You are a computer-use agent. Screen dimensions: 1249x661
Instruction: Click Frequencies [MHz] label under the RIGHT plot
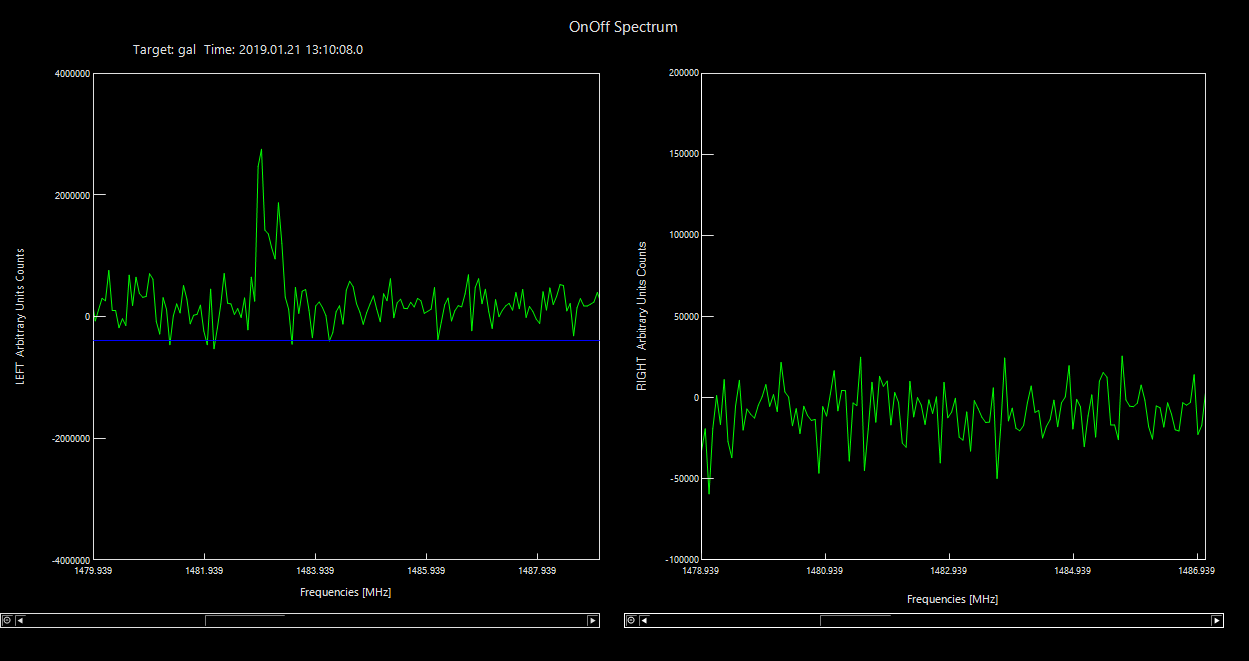click(952, 599)
